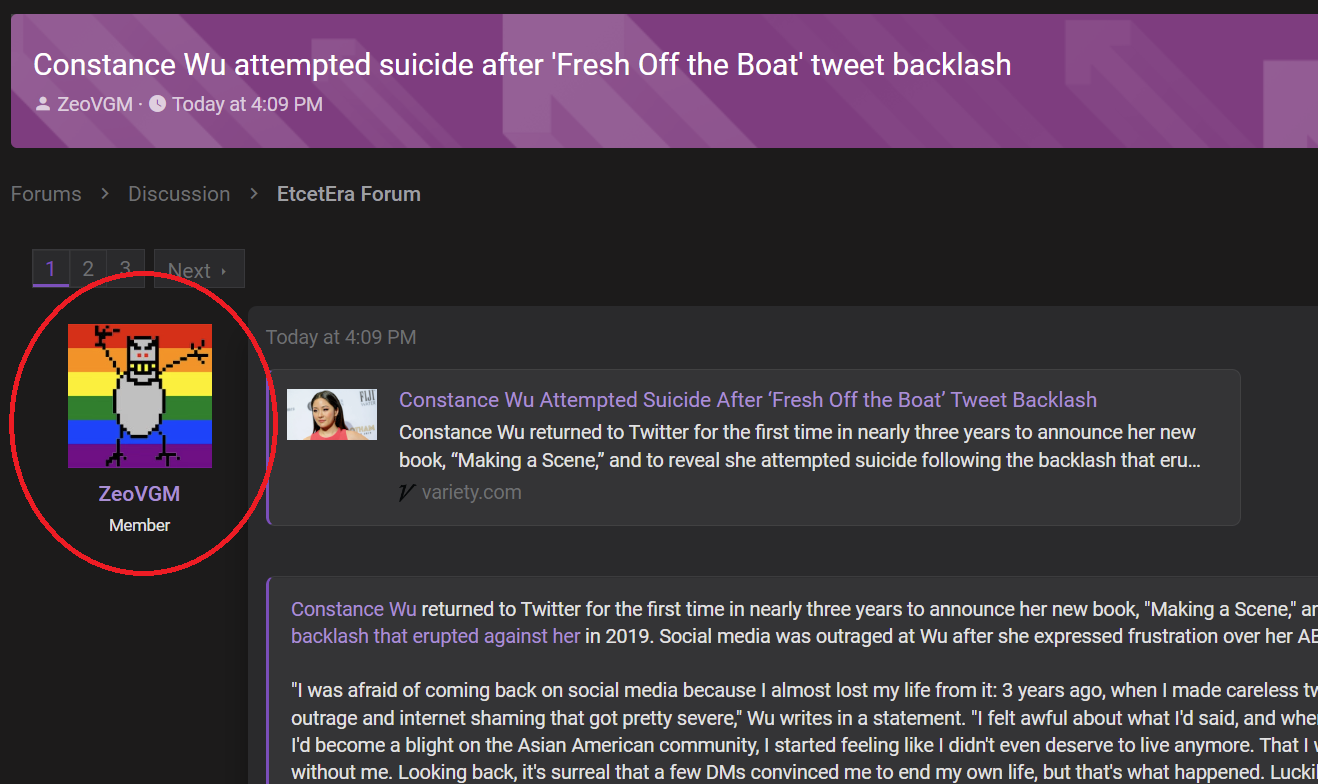Click the Next page button
Screen dimensions: 1318x784
click(x=199, y=269)
